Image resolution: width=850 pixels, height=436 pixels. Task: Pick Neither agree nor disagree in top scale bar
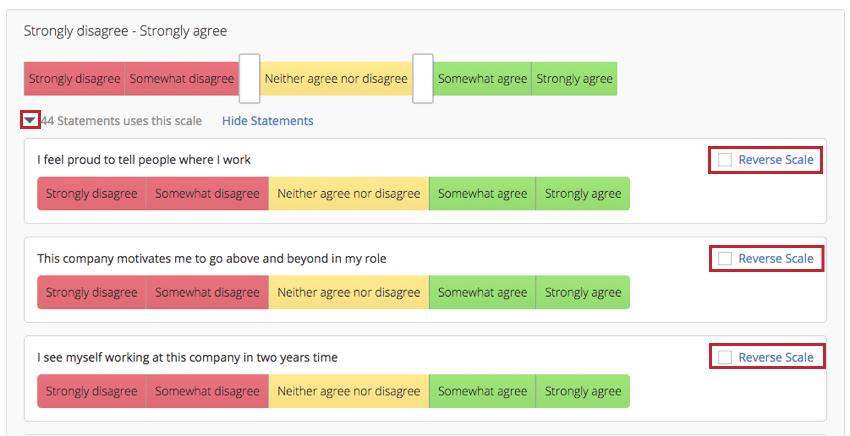[x=336, y=79]
